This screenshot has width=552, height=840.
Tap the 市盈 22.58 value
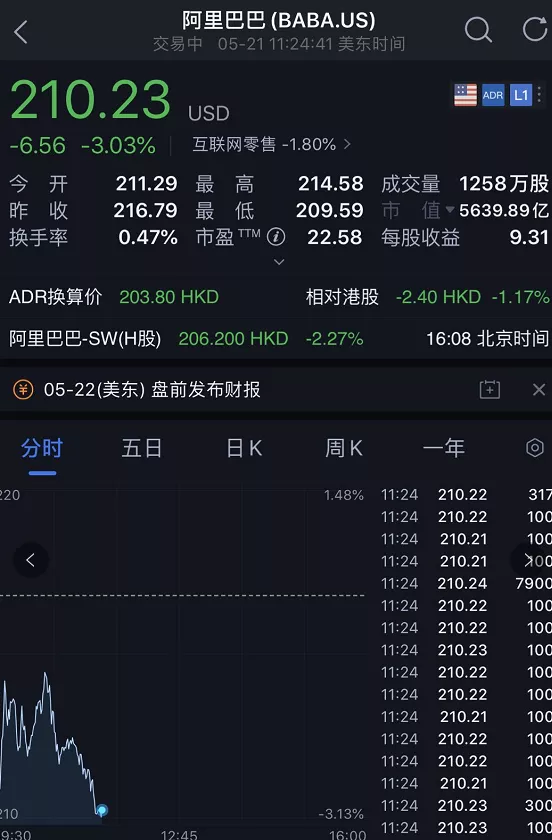click(334, 237)
